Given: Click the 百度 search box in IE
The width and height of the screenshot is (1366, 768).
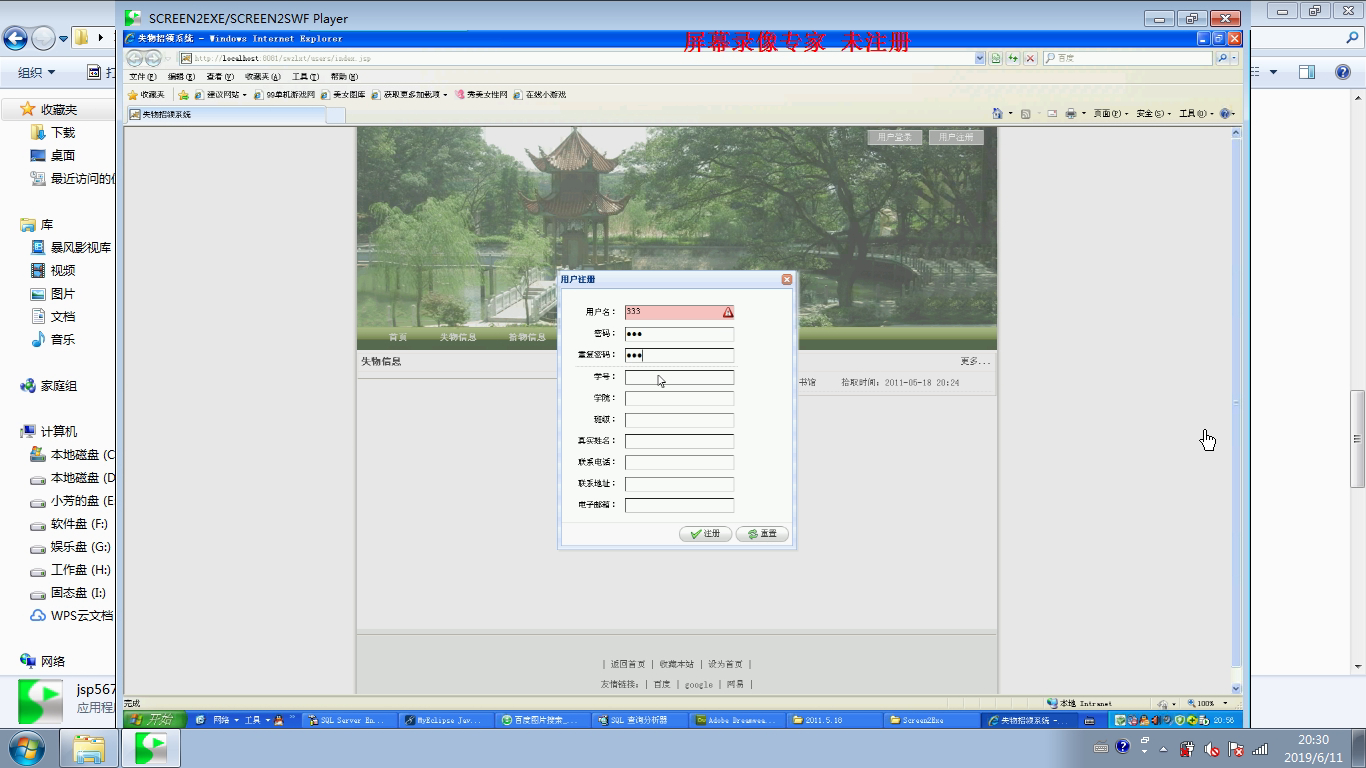Looking at the screenshot, I should (x=1127, y=58).
